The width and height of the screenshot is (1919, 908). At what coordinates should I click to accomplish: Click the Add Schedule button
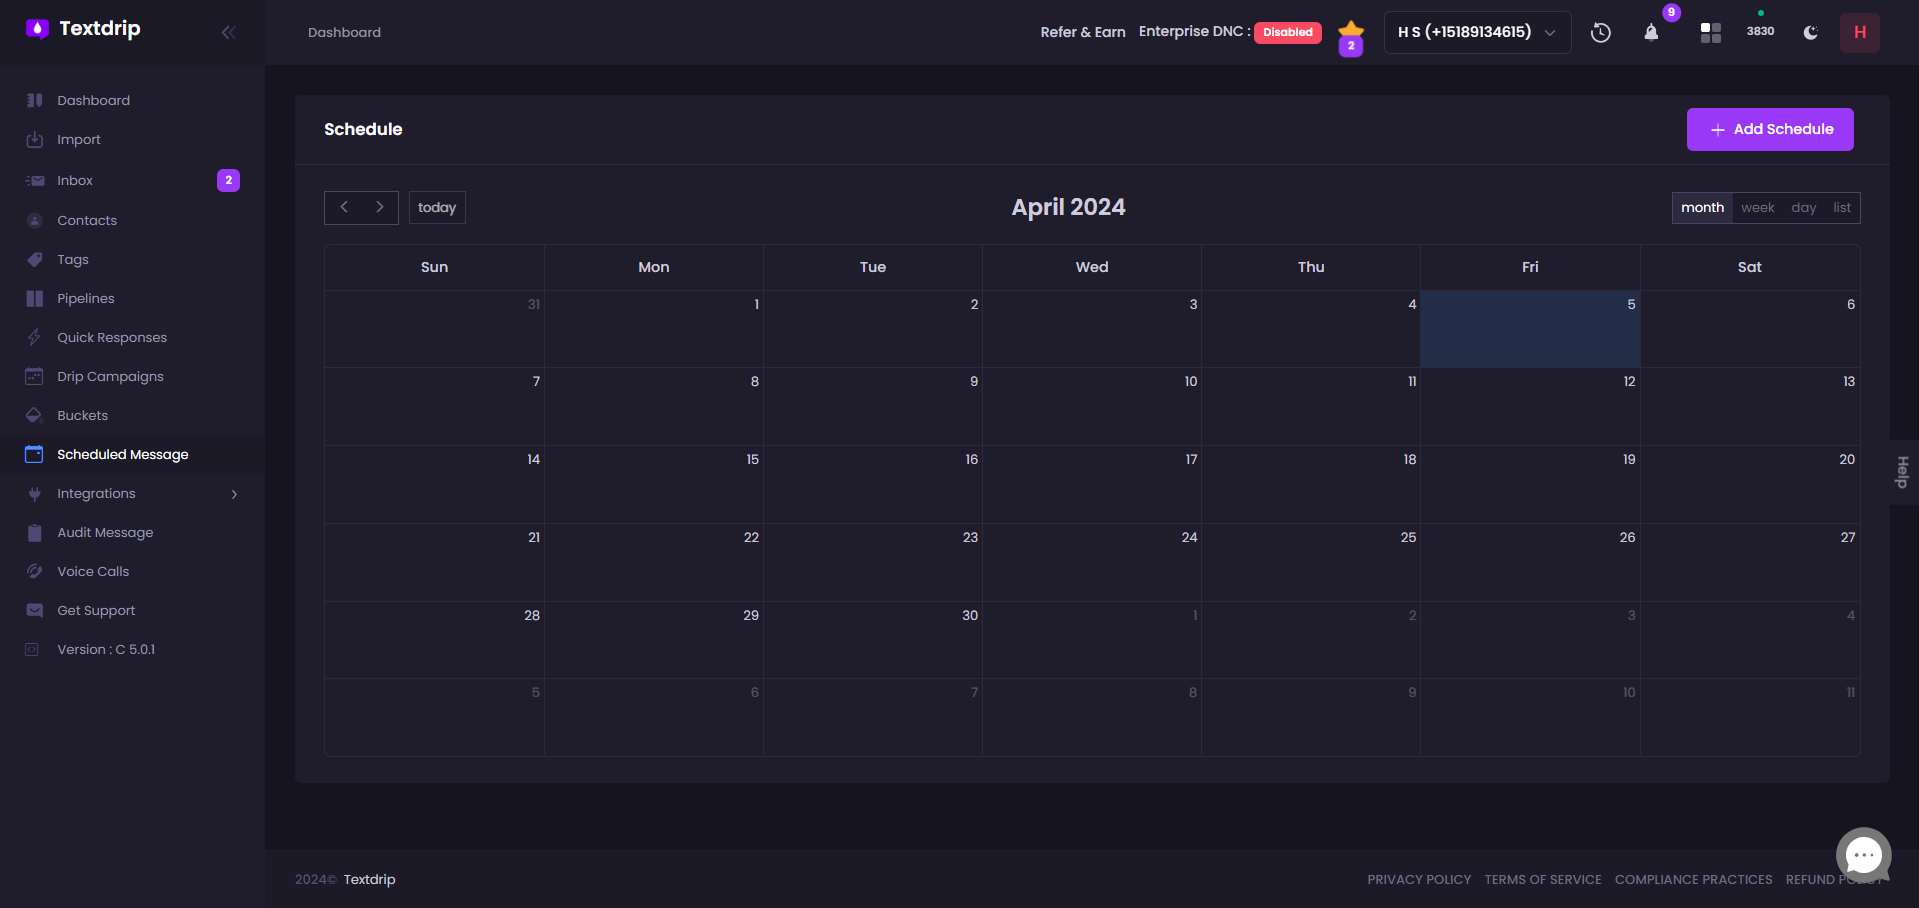(x=1769, y=130)
